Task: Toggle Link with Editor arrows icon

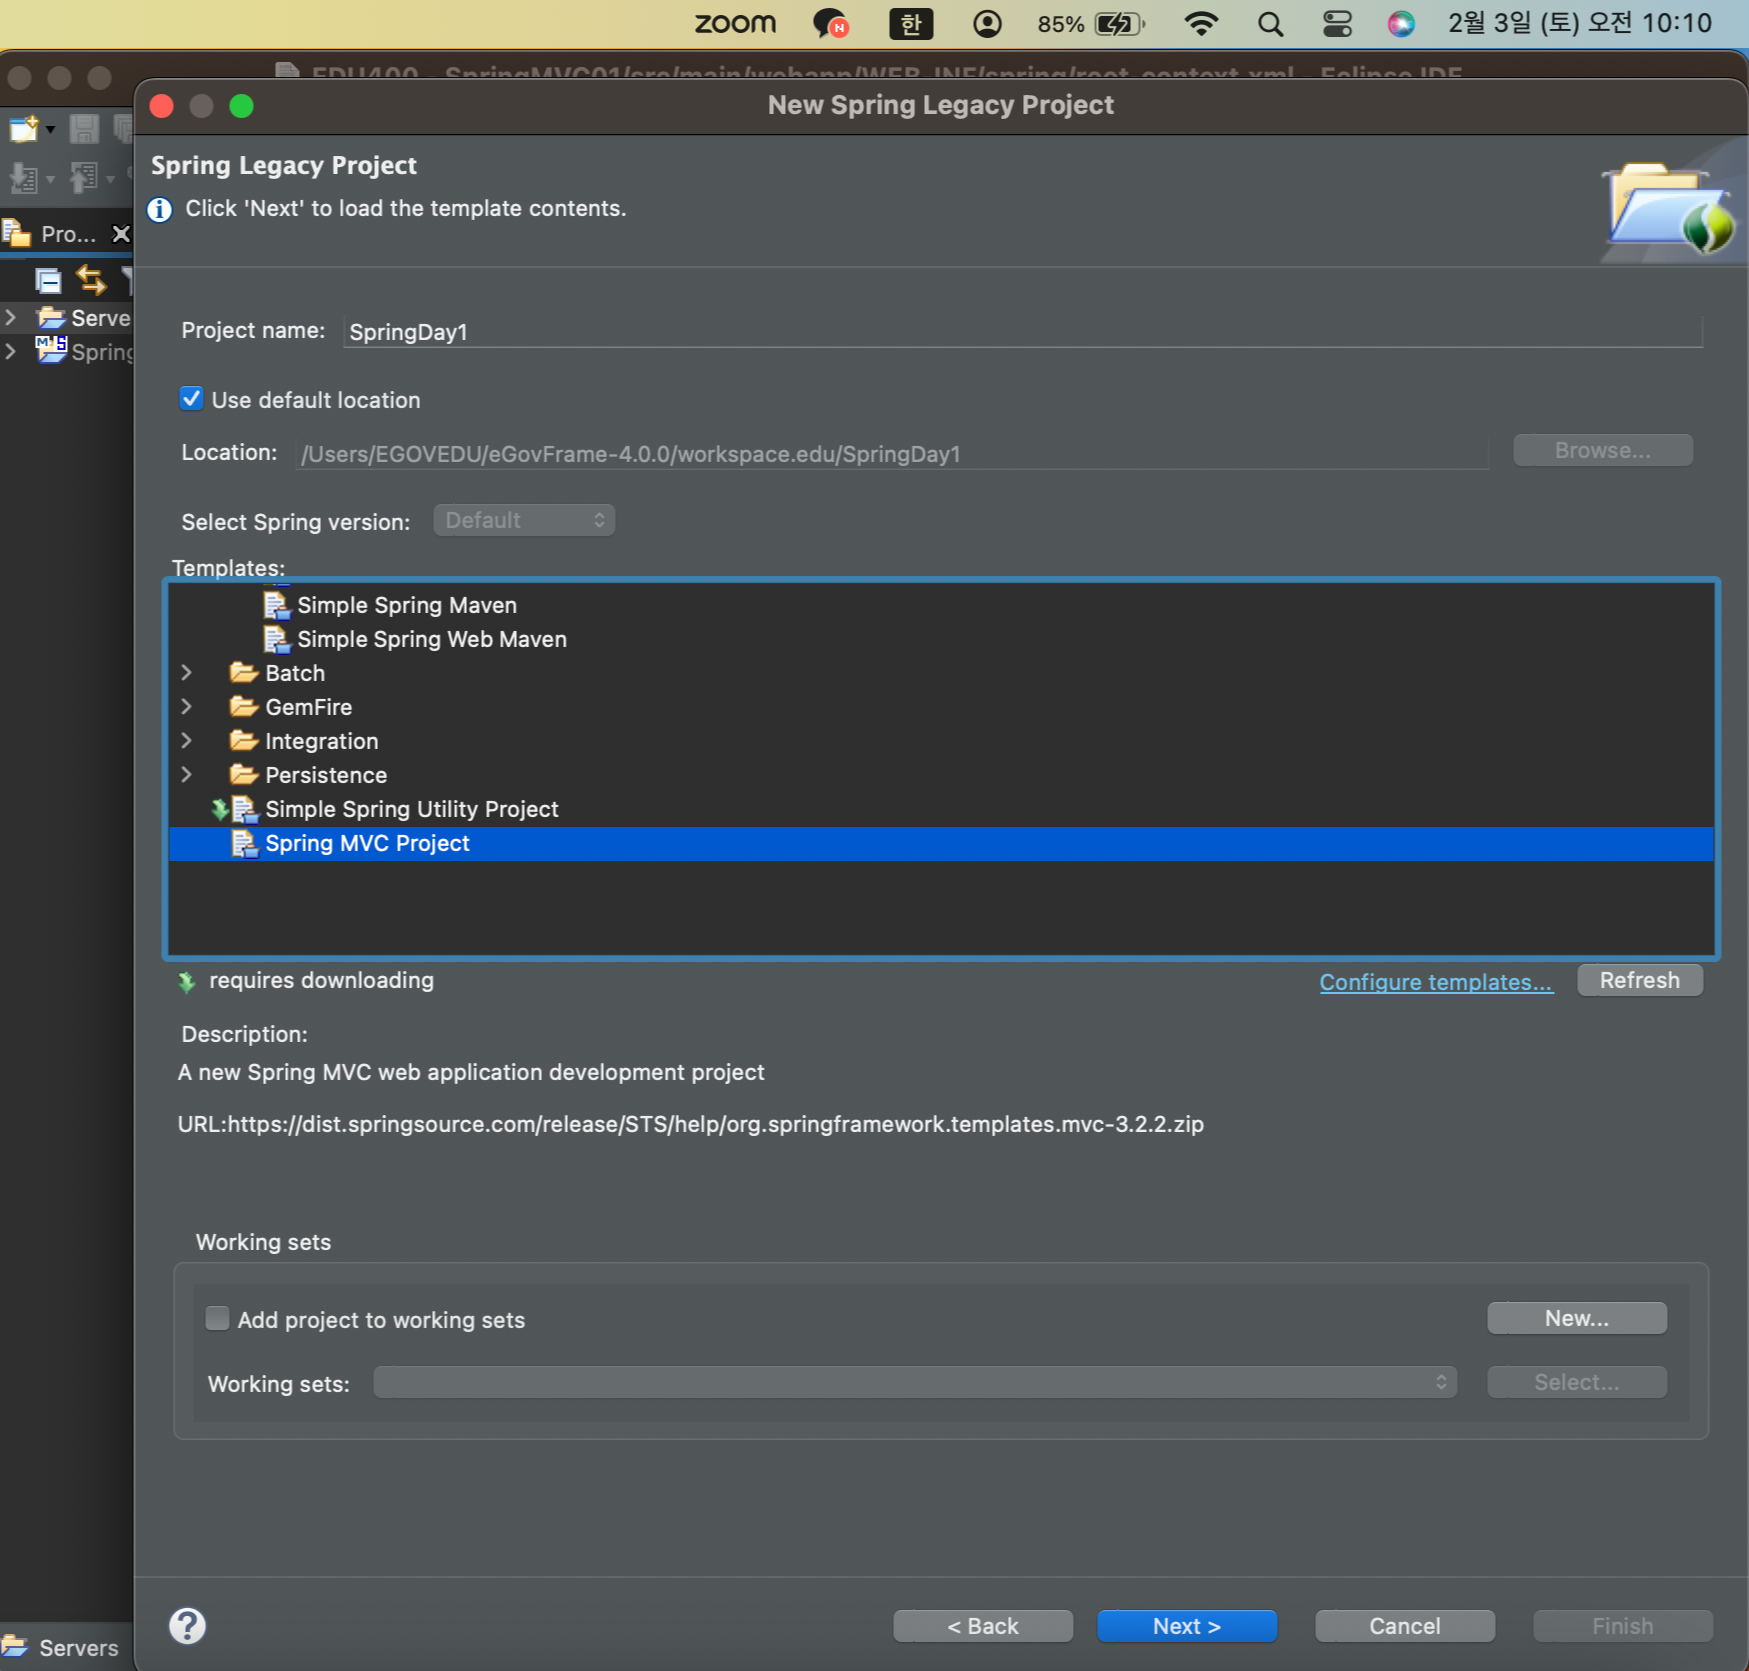Action: (x=91, y=280)
